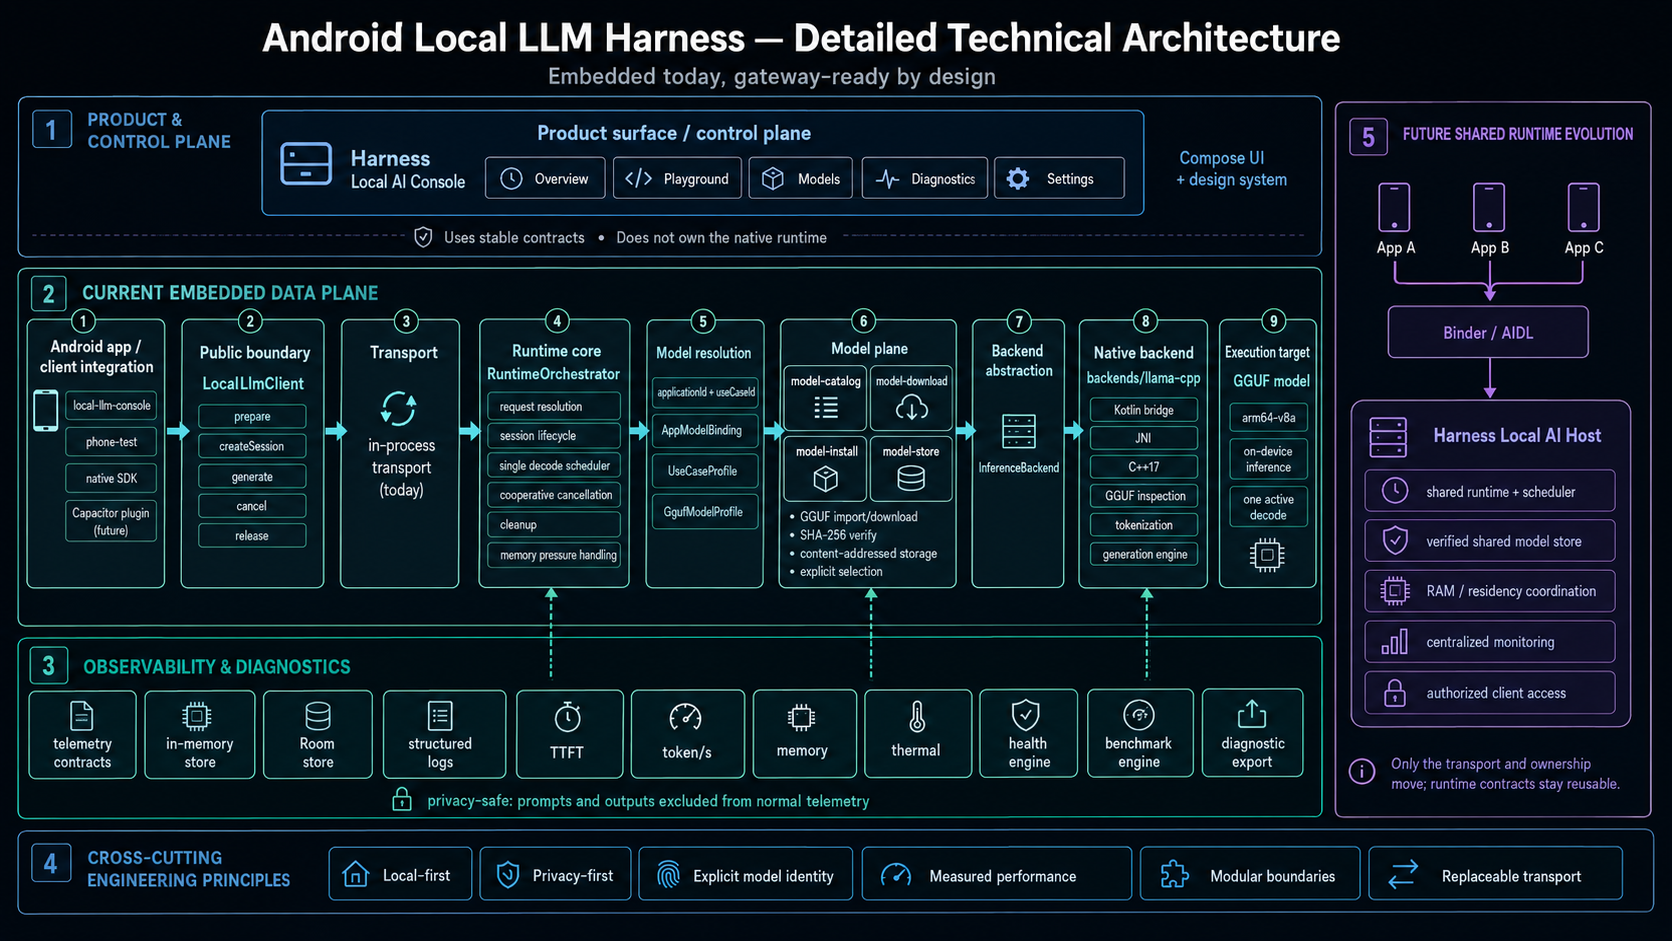Click the token/s gauge icon

click(685, 717)
